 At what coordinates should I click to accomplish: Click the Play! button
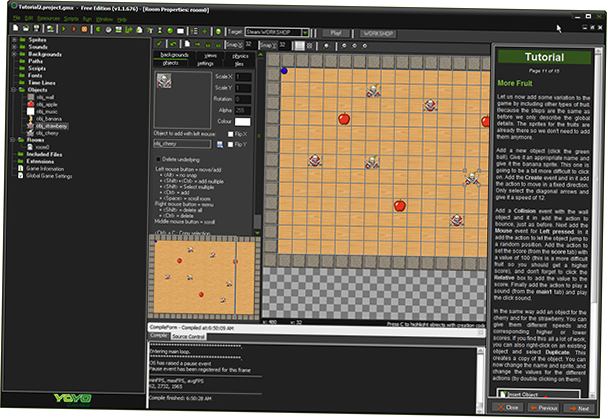tap(336, 33)
